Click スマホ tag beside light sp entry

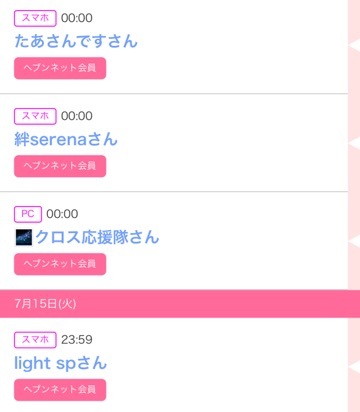(35, 340)
